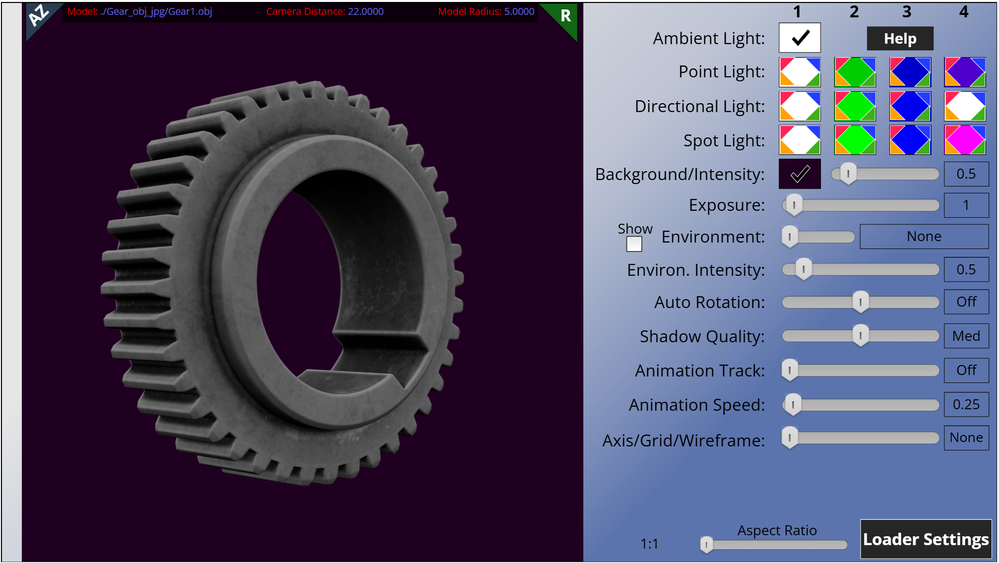Click the Exposure slider track

pos(860,205)
